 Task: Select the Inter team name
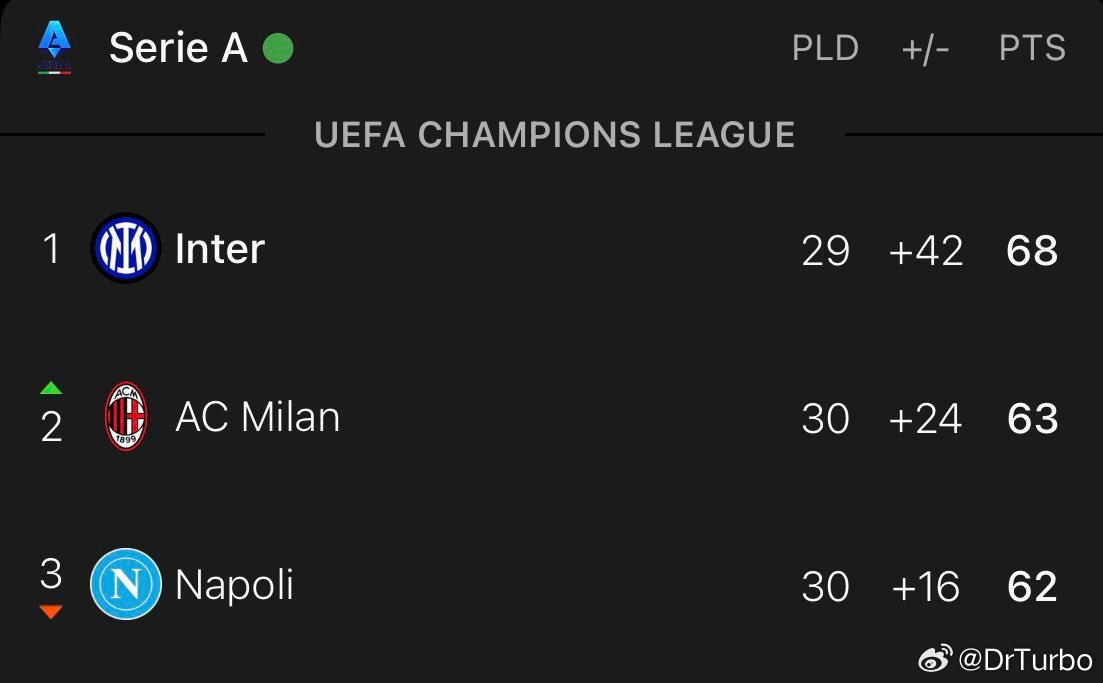click(220, 249)
